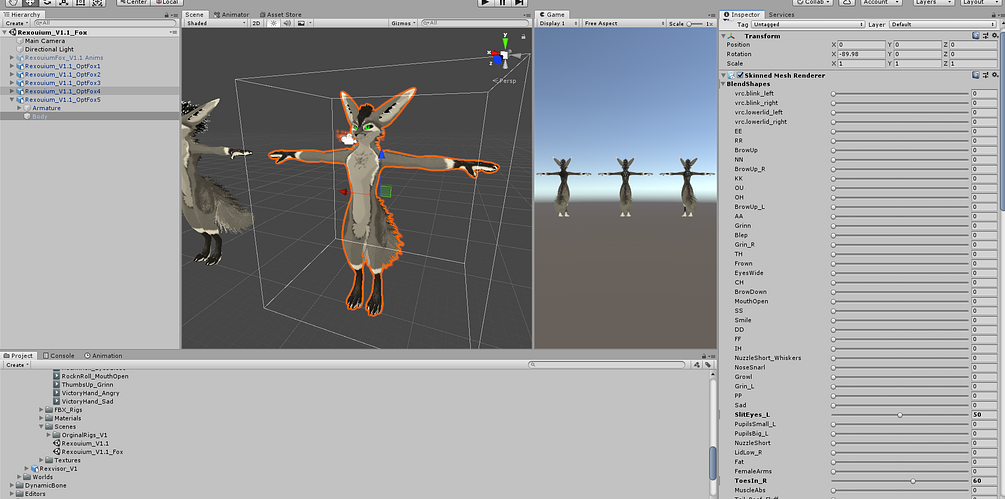Collapse the BlendShapes foldout

pos(724,84)
